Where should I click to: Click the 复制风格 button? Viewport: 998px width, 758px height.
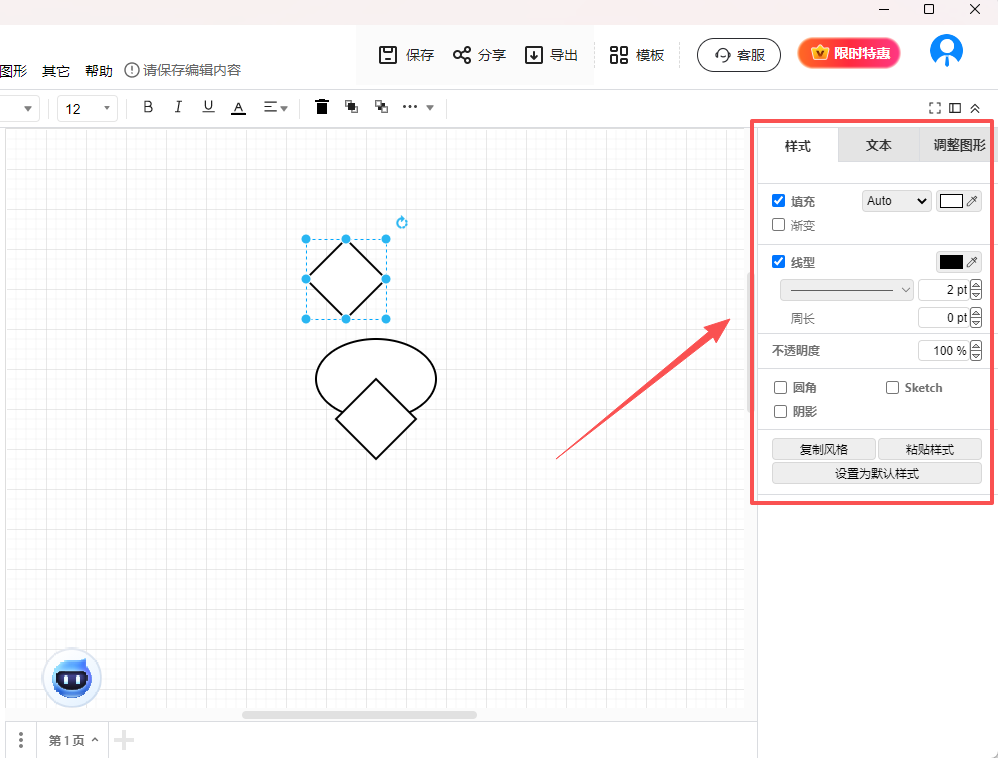[x=824, y=449]
